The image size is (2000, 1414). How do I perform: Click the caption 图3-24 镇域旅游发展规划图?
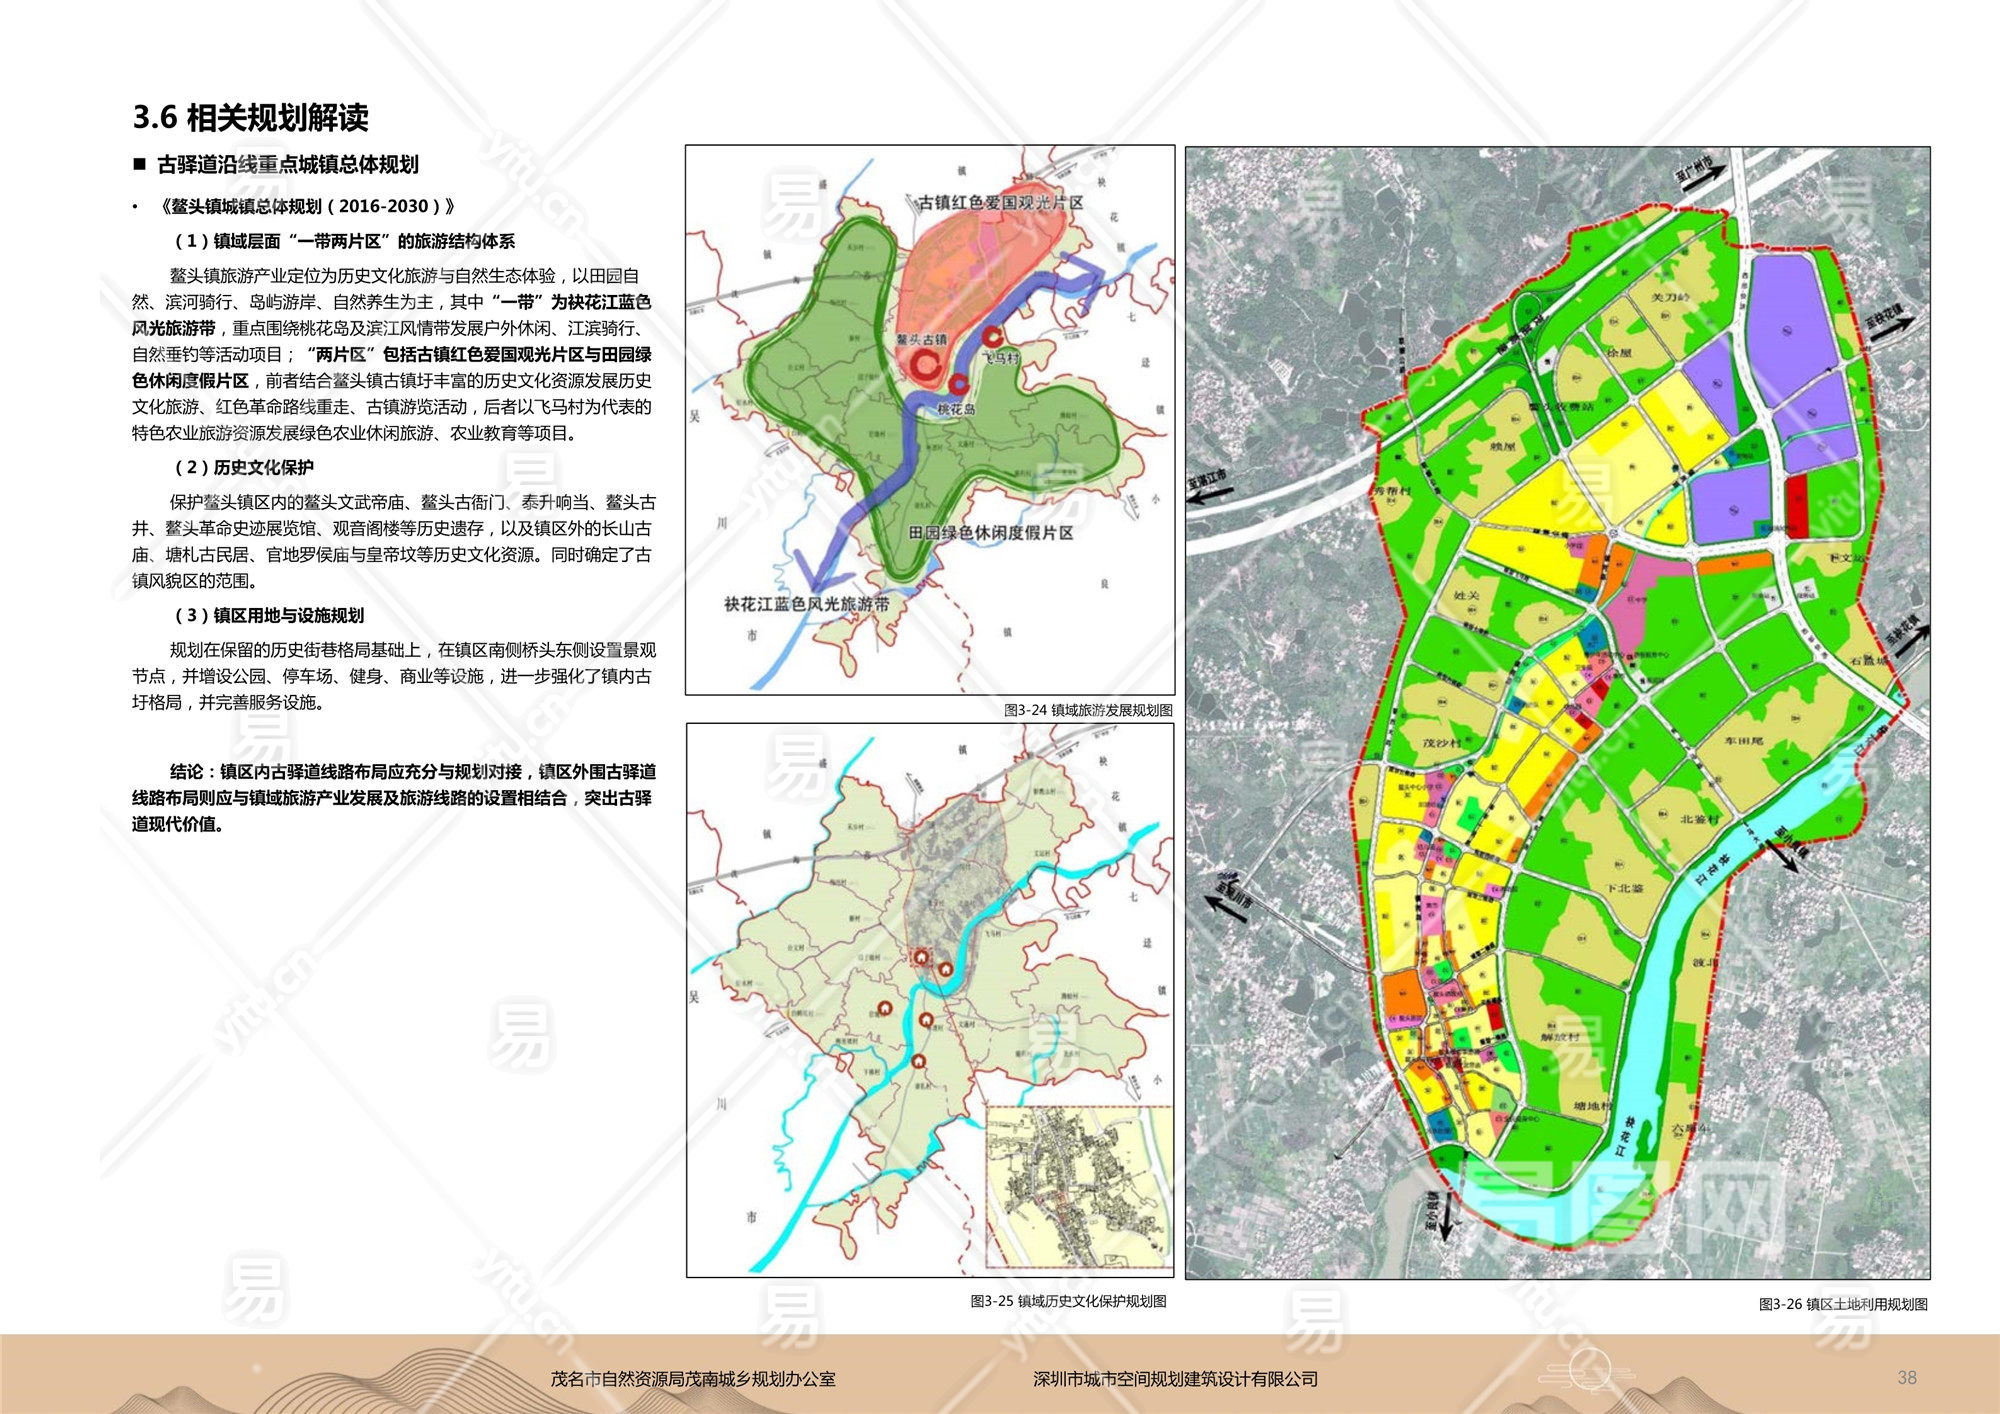click(1088, 710)
